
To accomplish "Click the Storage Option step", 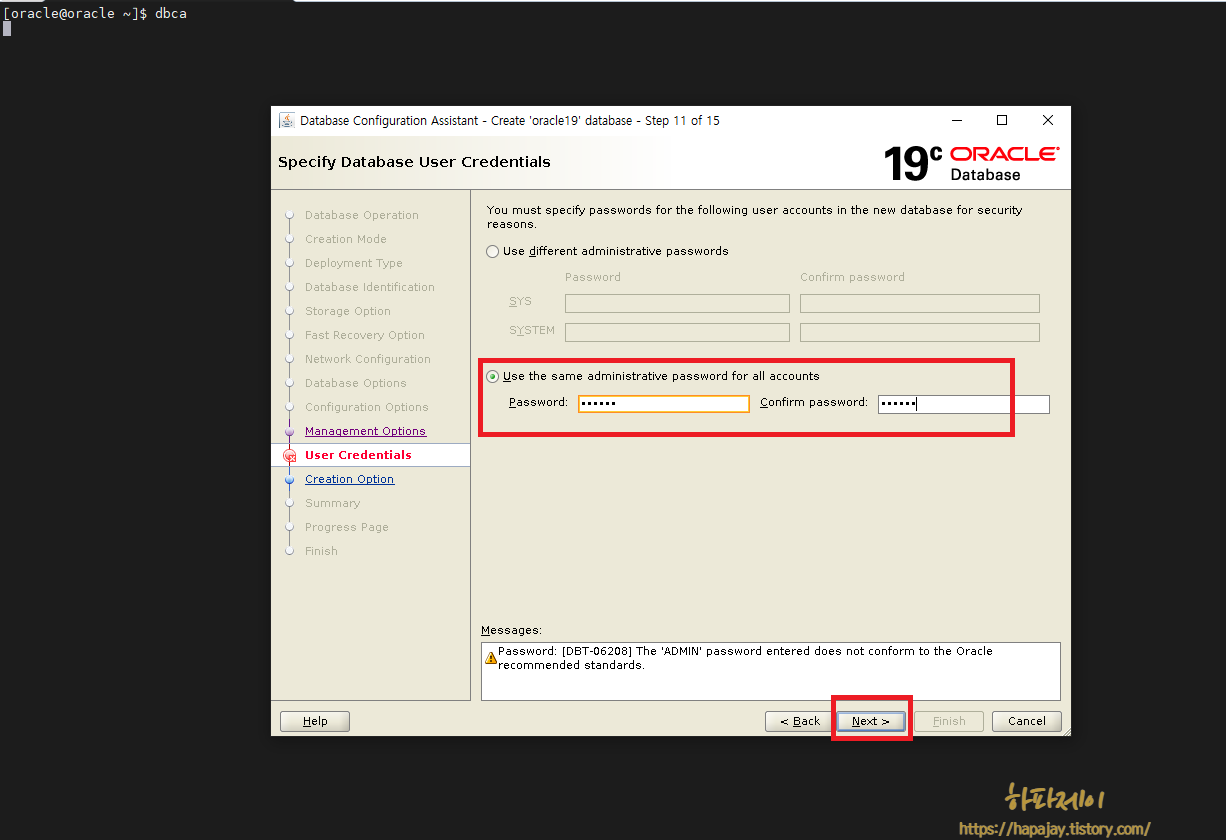I will [x=348, y=311].
